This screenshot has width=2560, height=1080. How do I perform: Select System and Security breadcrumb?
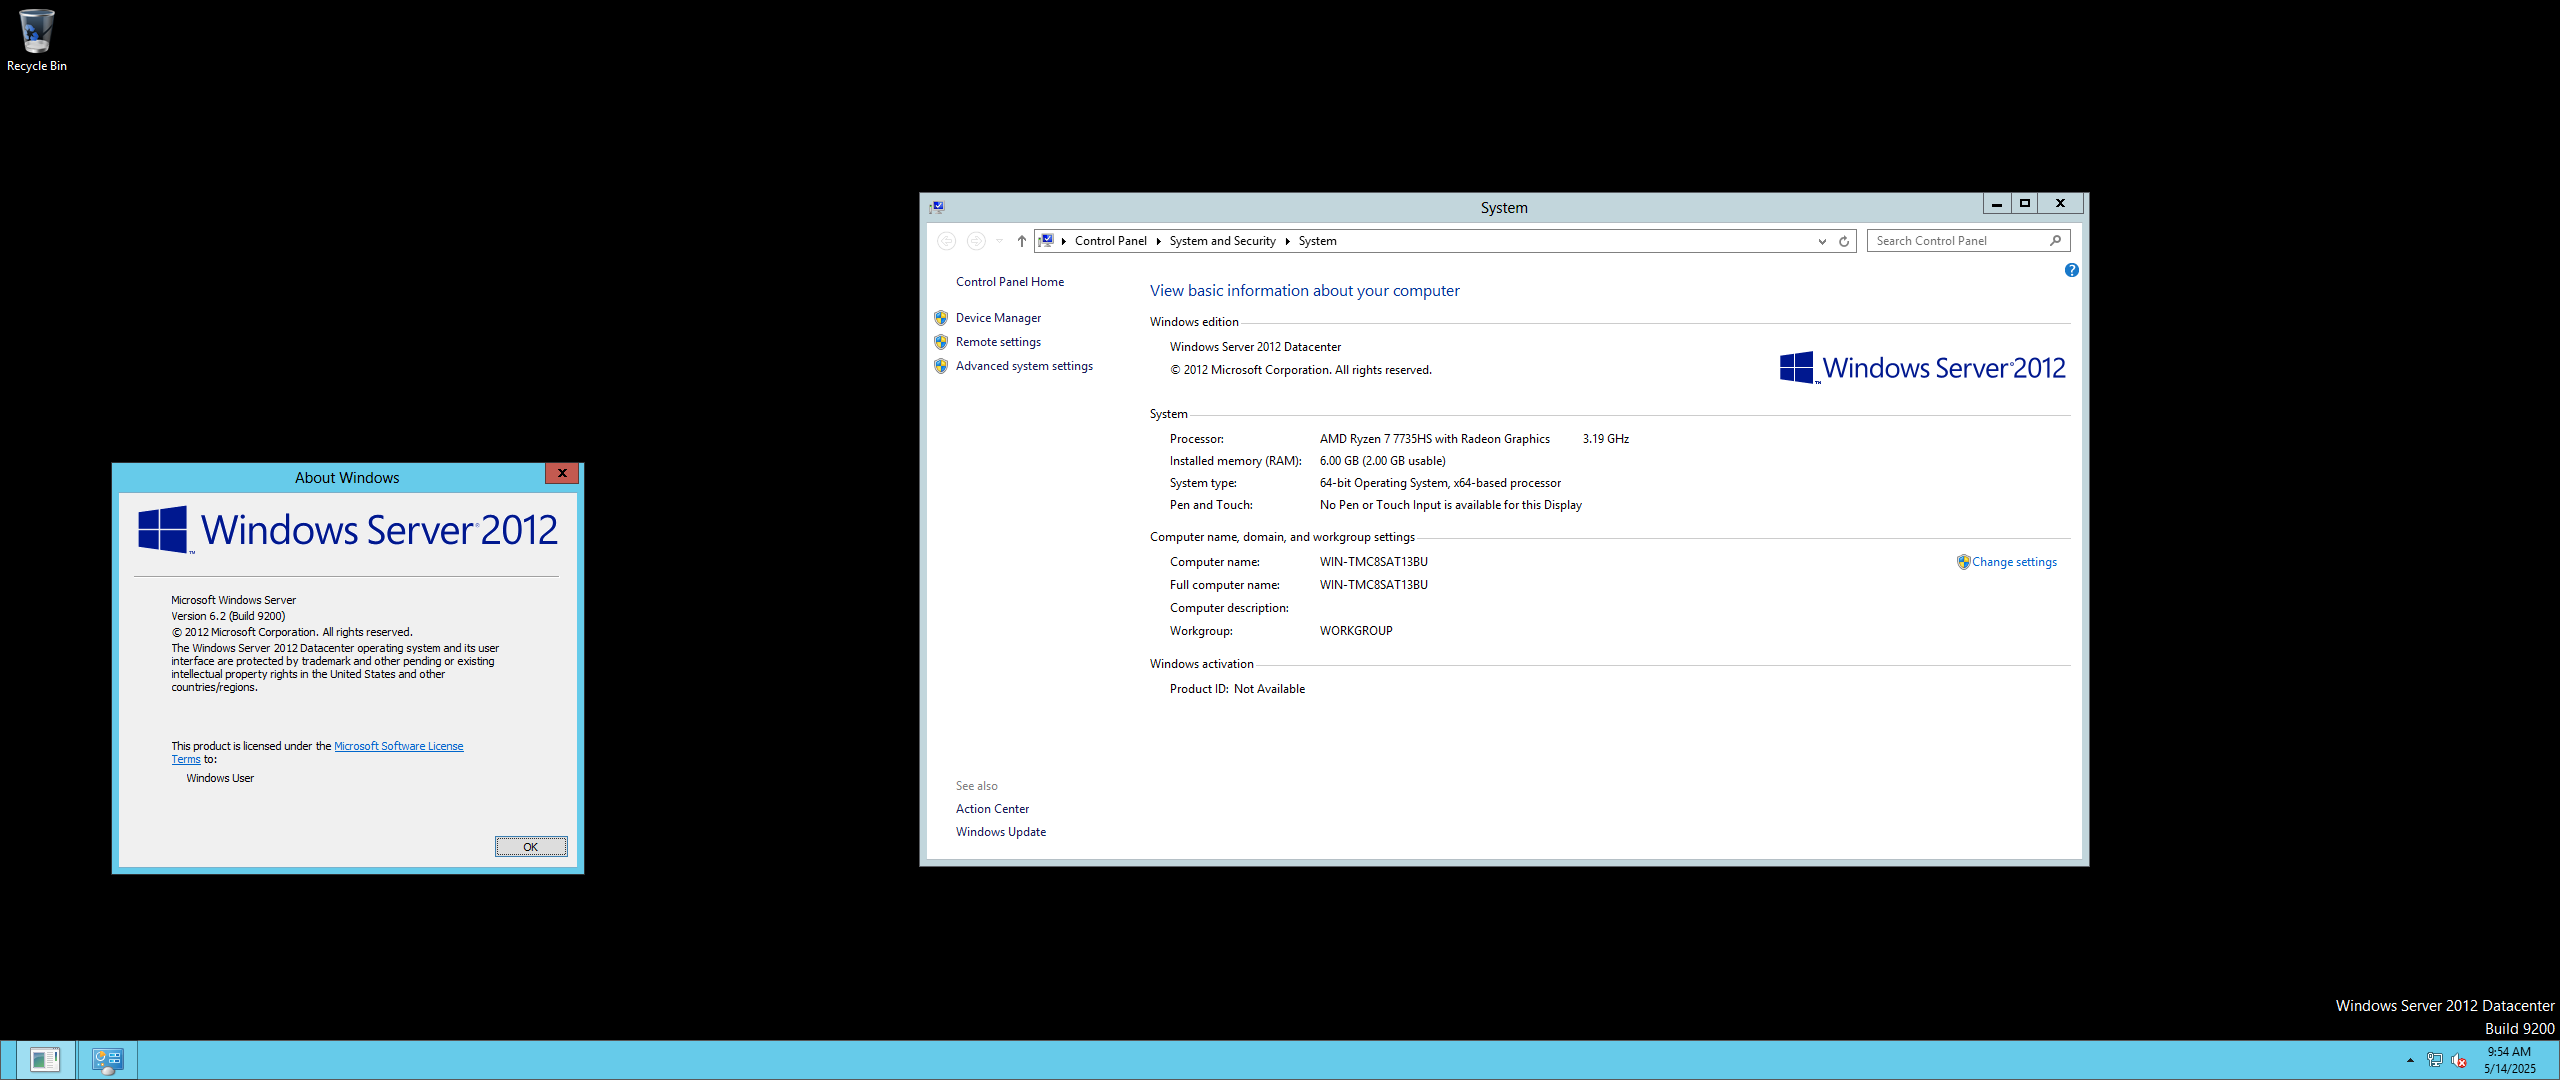(1222, 241)
